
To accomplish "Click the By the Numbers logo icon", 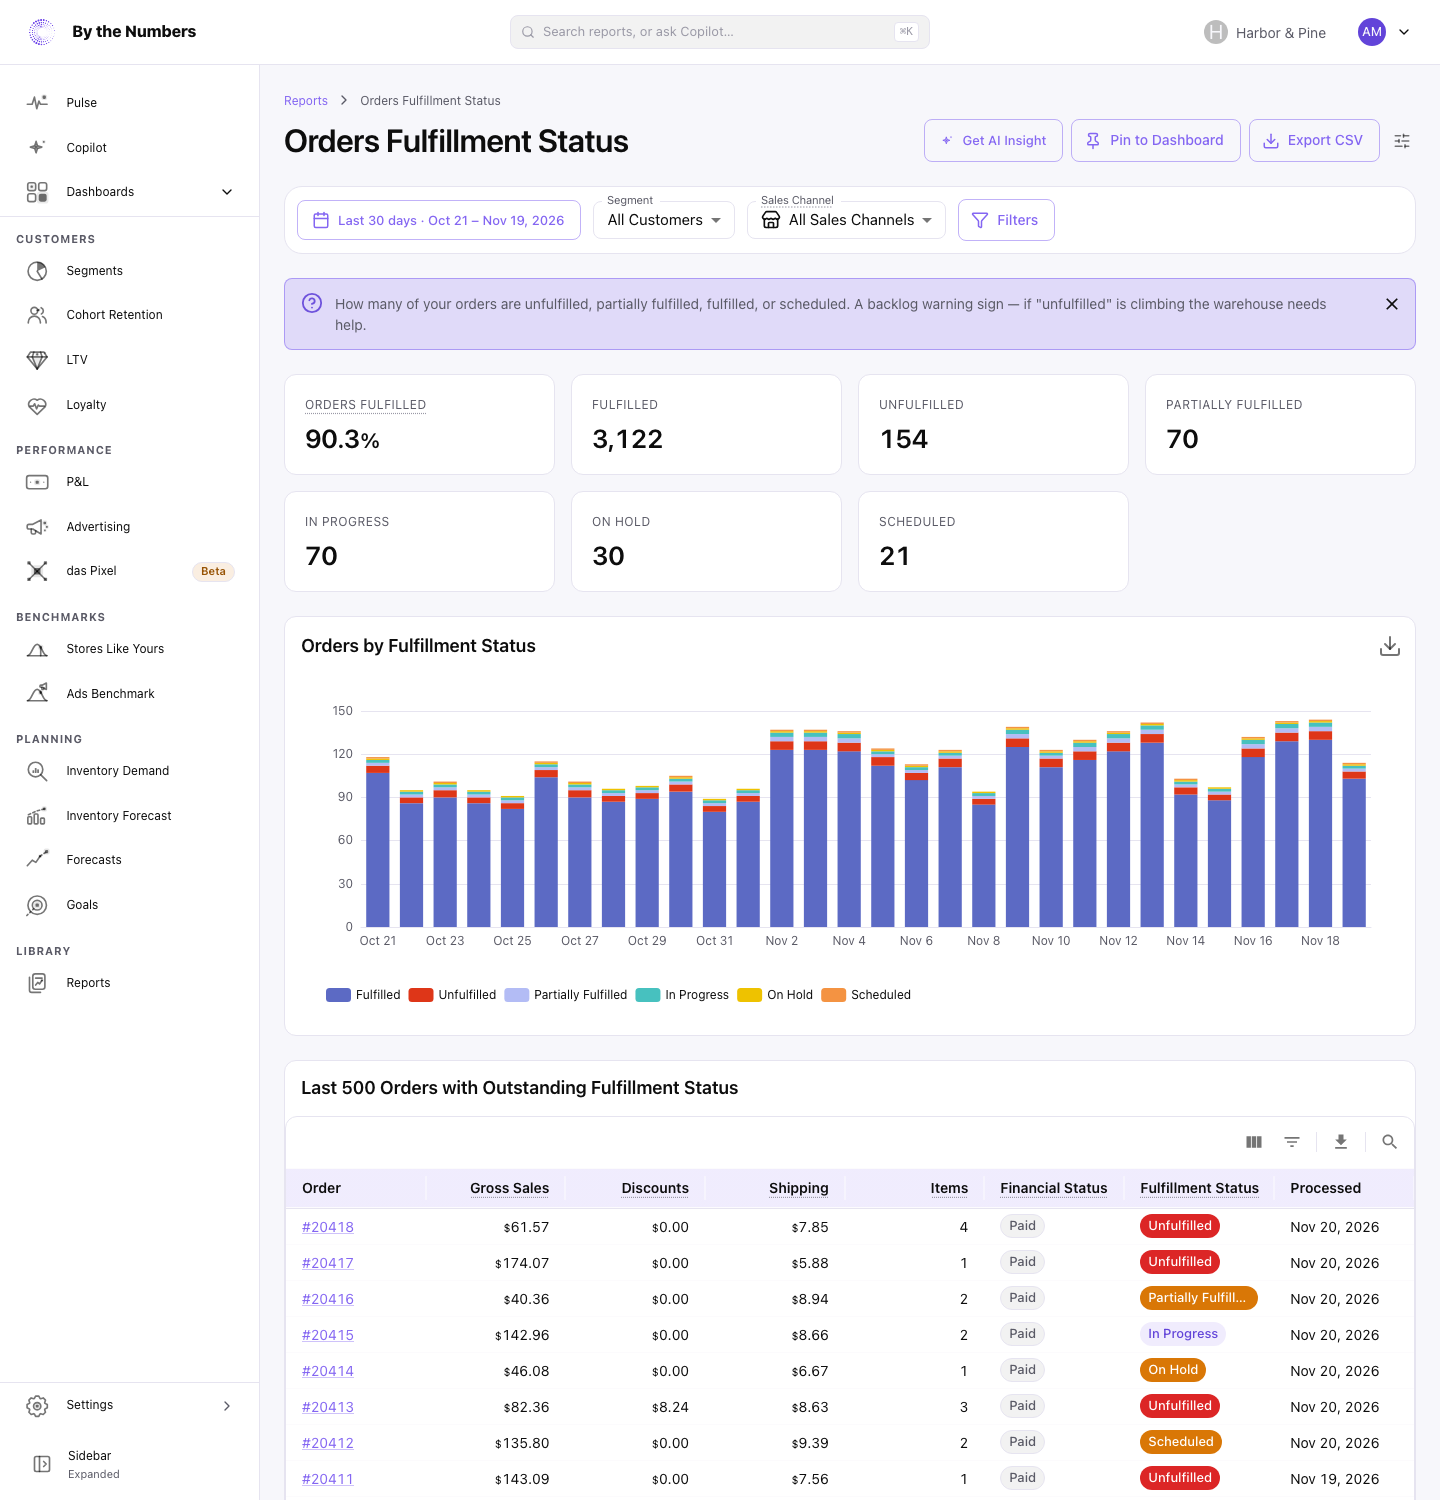I will pyautogui.click(x=42, y=32).
